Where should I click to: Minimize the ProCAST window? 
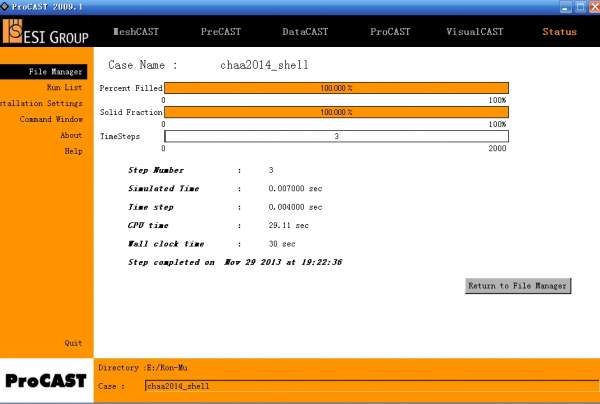[565, 7]
